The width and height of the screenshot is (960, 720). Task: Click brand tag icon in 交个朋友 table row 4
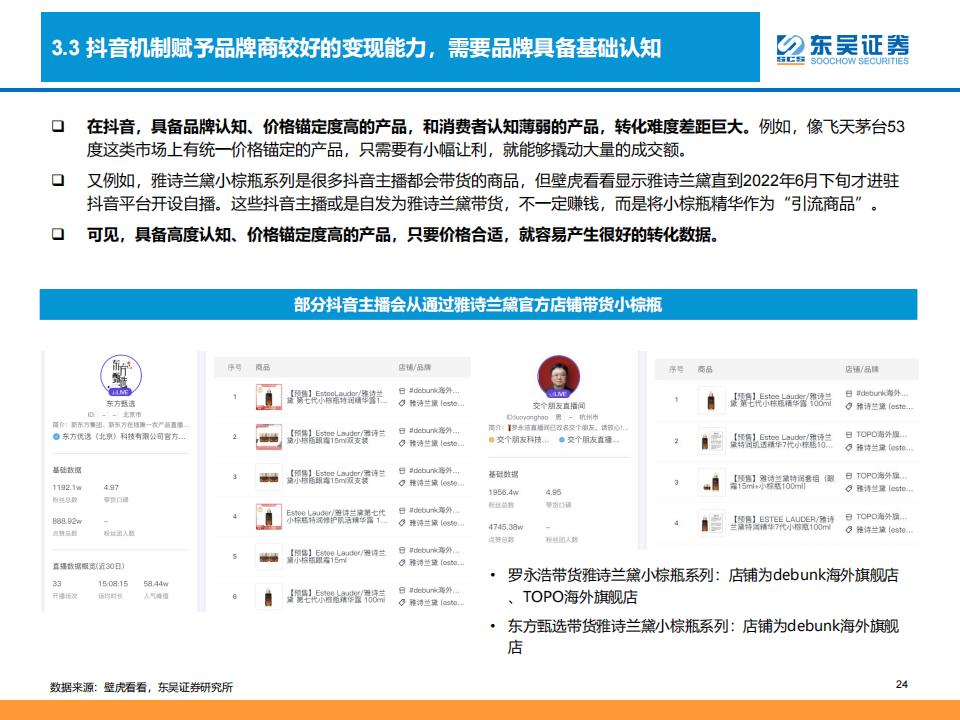click(849, 530)
